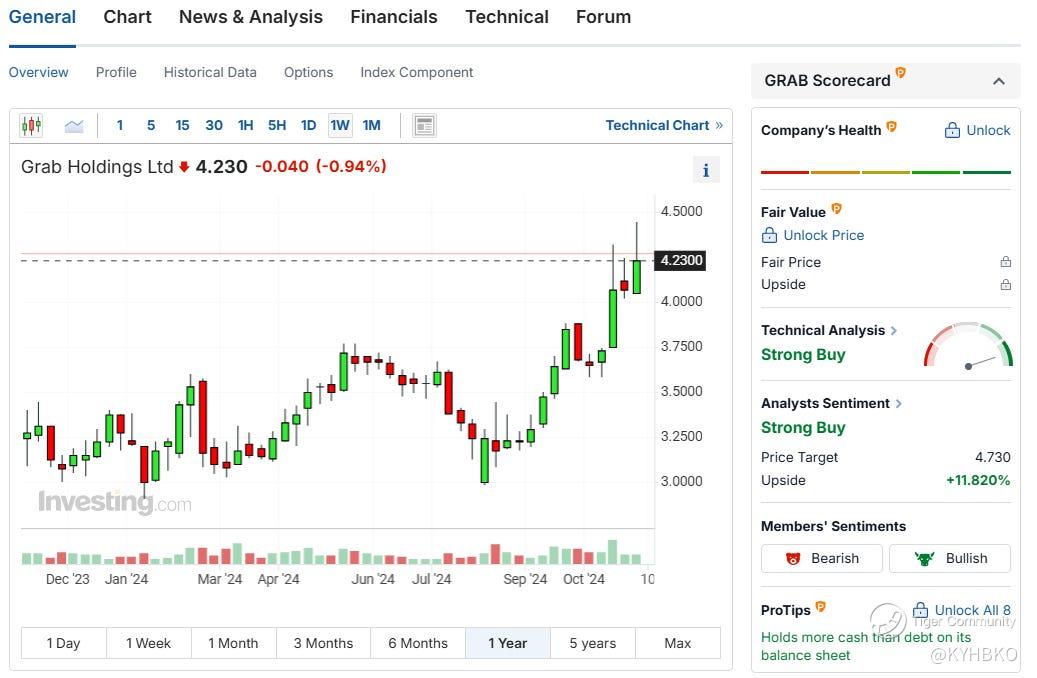Select the 1W chart interval
The height and width of the screenshot is (678, 1037).
point(340,125)
